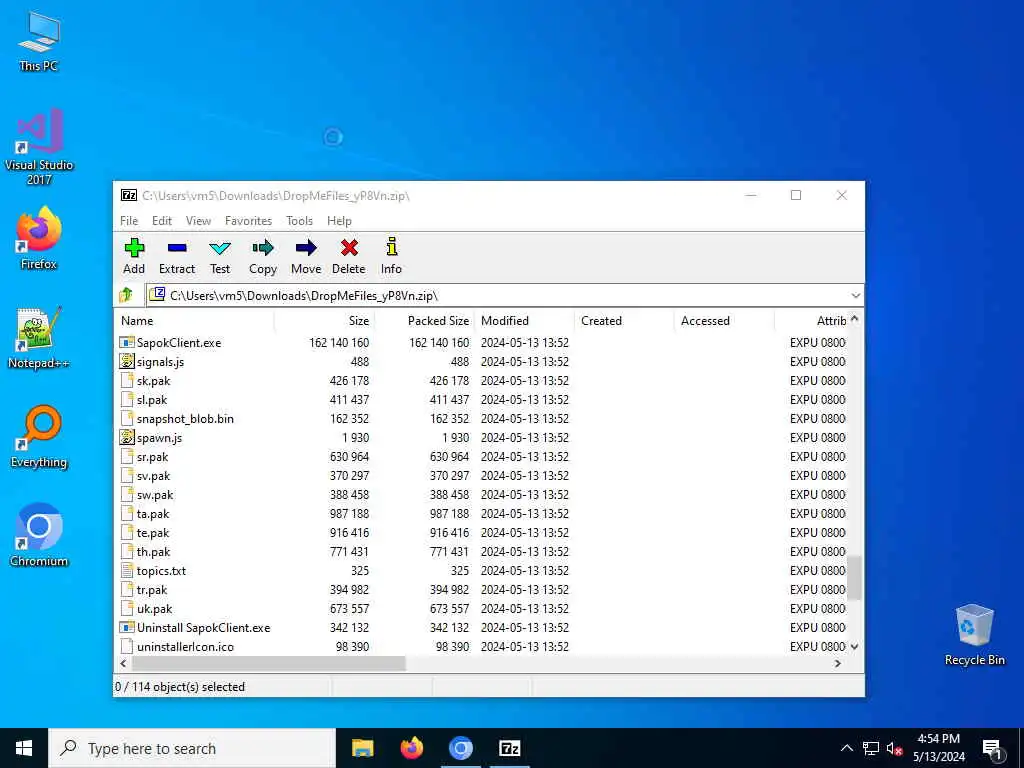Sort by the Created column header

[624, 321]
